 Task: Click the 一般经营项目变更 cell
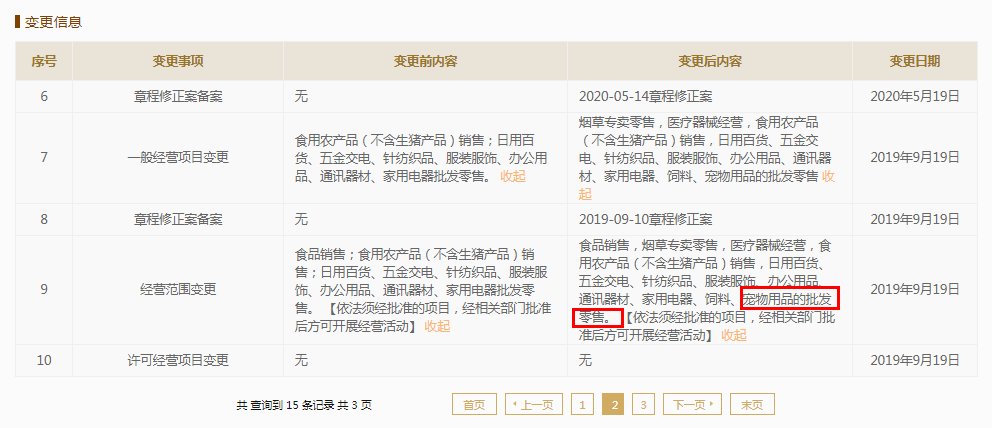pyautogui.click(x=178, y=158)
